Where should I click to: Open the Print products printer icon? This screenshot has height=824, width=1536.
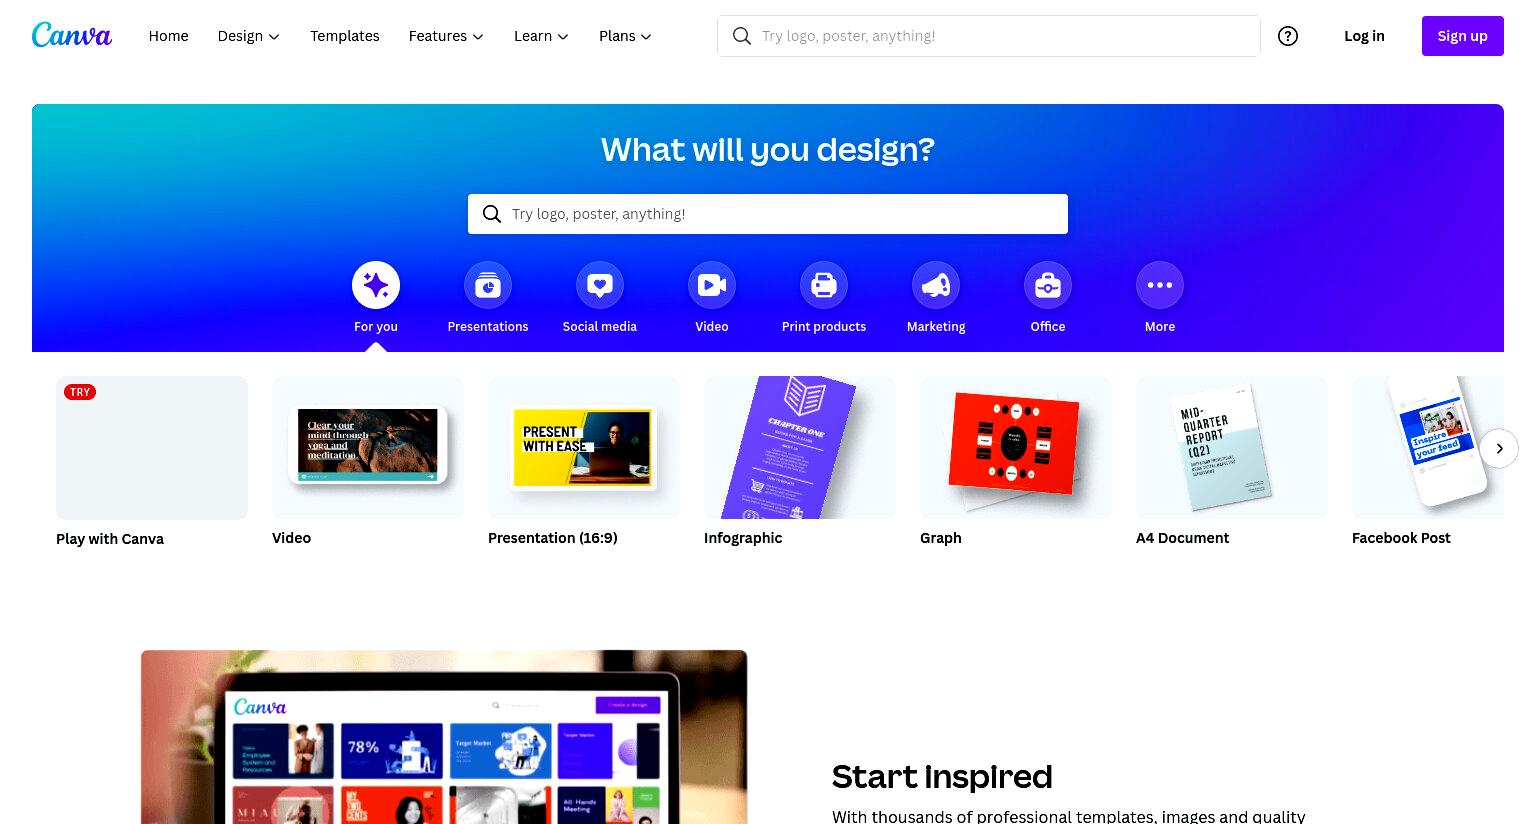tap(824, 286)
